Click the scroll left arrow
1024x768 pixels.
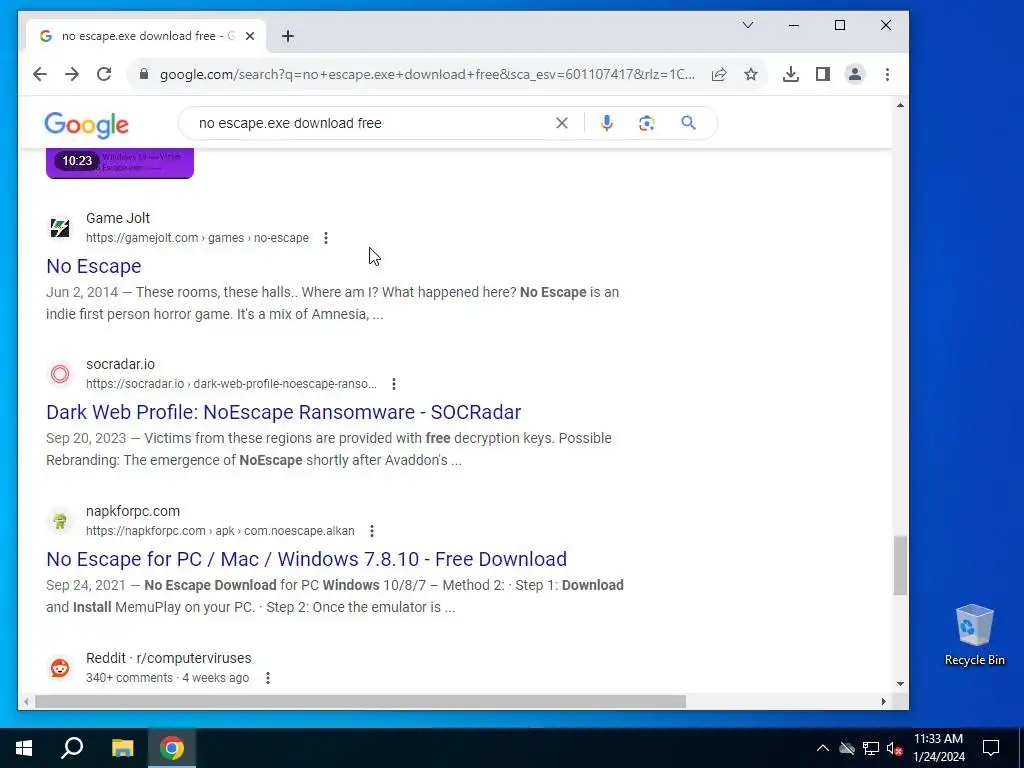pyautogui.click(x=25, y=701)
